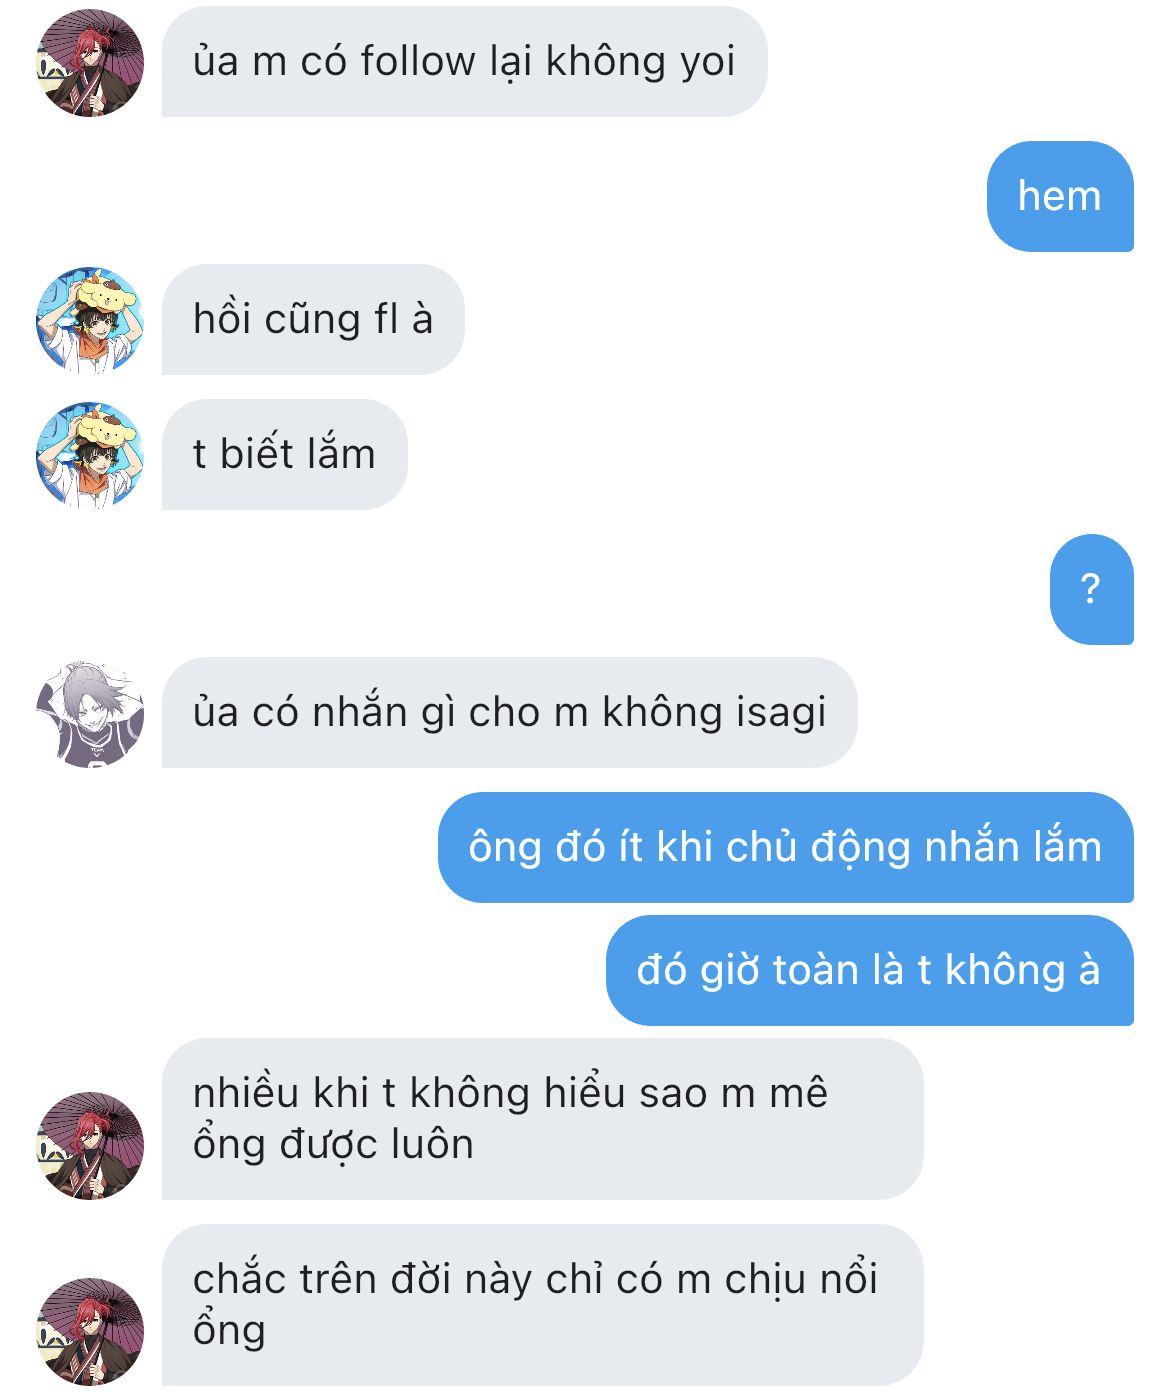Open red-haired umbrella avatar beside follow message

90,63
